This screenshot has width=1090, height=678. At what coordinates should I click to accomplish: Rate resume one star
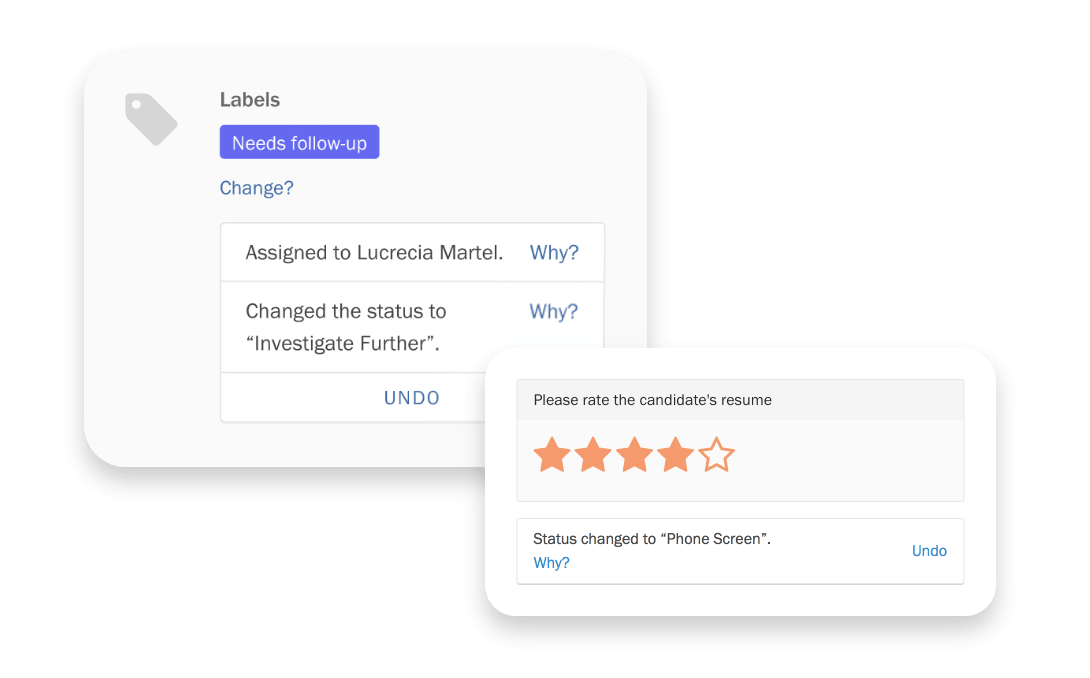(552, 455)
